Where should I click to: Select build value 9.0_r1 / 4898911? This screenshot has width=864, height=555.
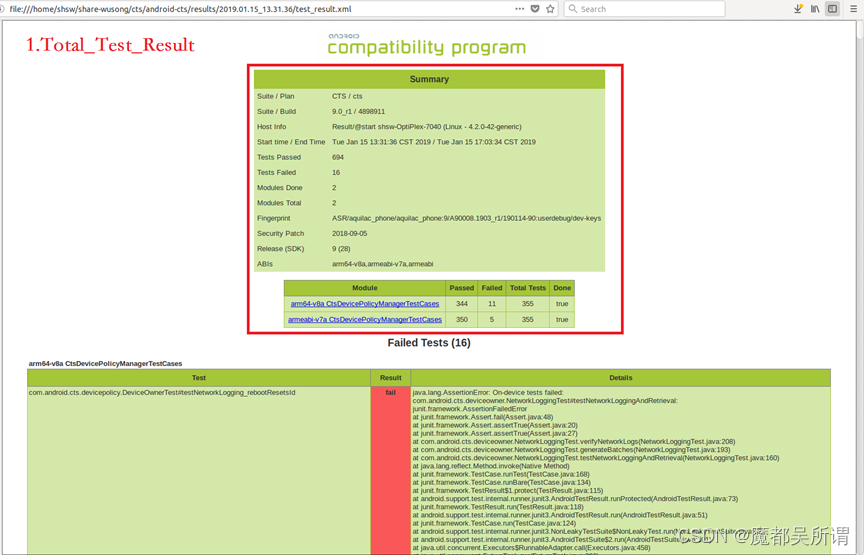point(358,111)
